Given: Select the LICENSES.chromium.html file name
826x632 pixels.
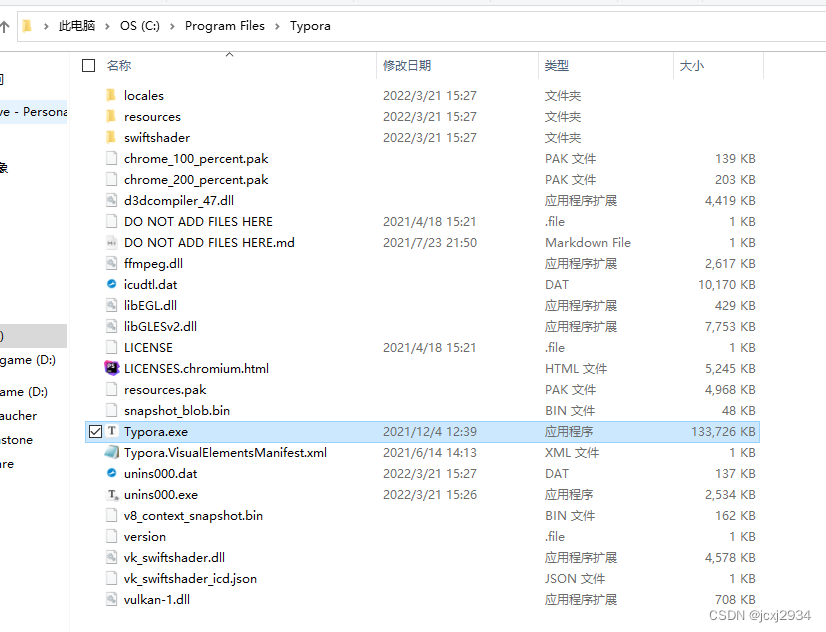Looking at the screenshot, I should 196,368.
